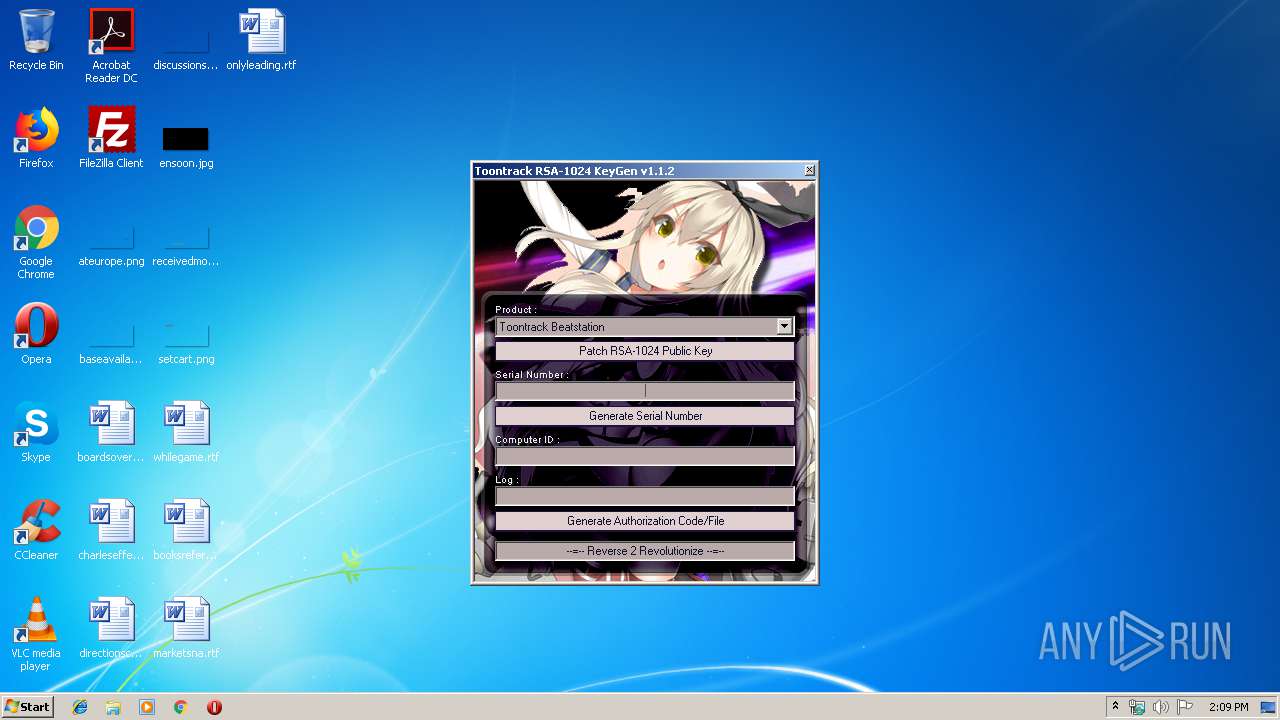Viewport: 1280px width, 720px height.
Task: Click Generate Serial Number button
Action: point(645,416)
